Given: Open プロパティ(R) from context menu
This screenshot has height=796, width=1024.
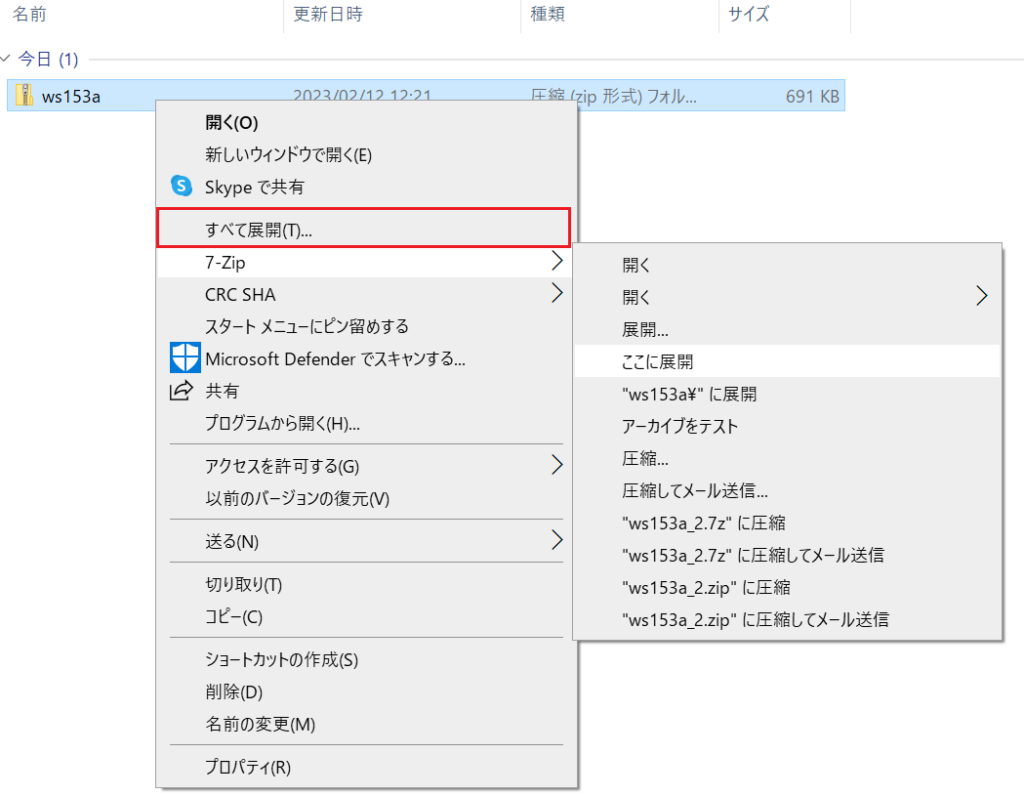Looking at the screenshot, I should pos(248,767).
